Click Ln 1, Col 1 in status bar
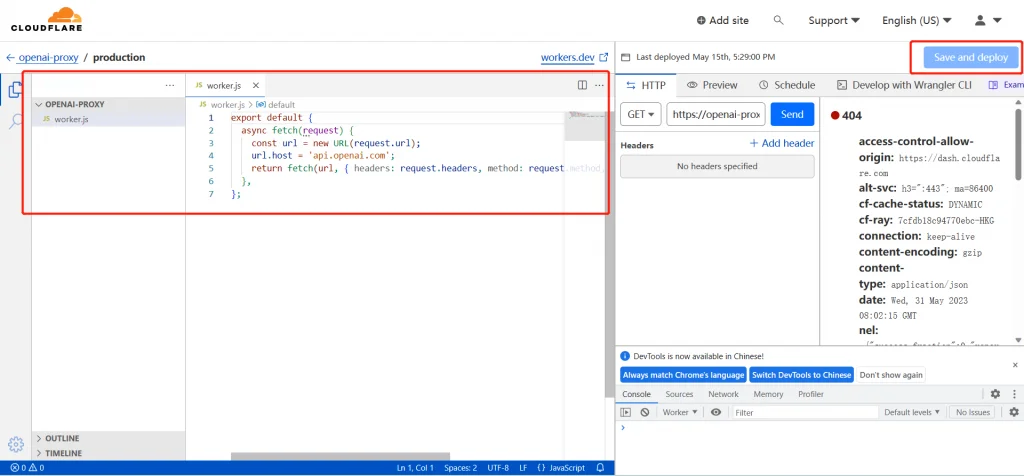Screen dimensions: 1024x476 point(415,468)
